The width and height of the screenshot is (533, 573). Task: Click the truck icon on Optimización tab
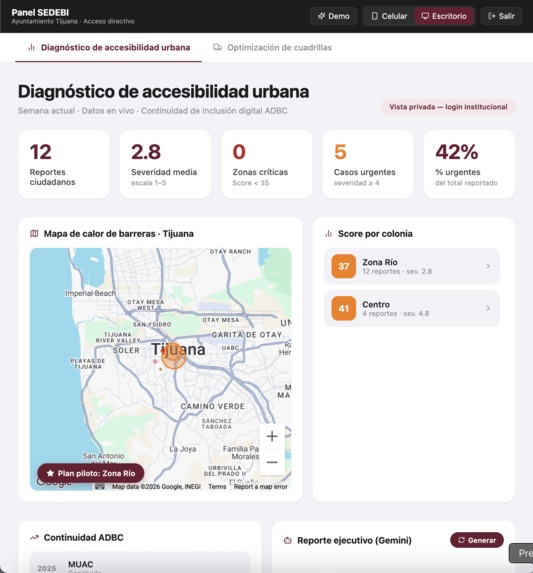[x=217, y=47]
